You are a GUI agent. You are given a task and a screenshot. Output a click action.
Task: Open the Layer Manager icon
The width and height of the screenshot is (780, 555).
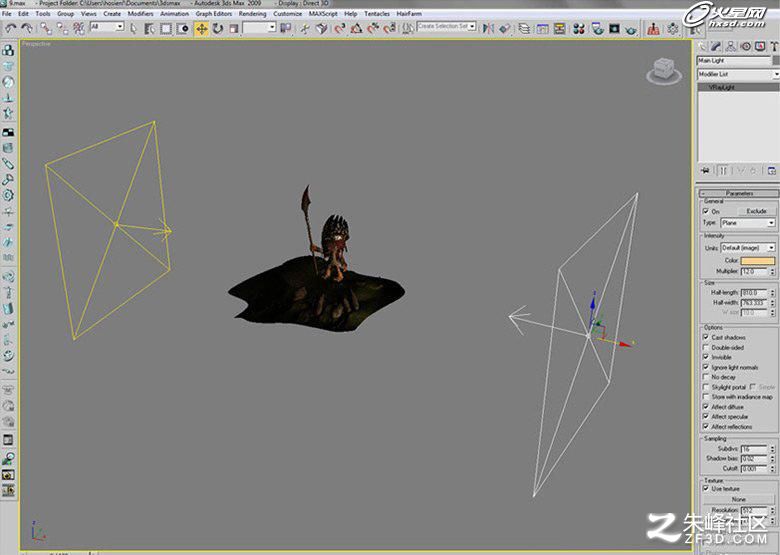tap(524, 28)
